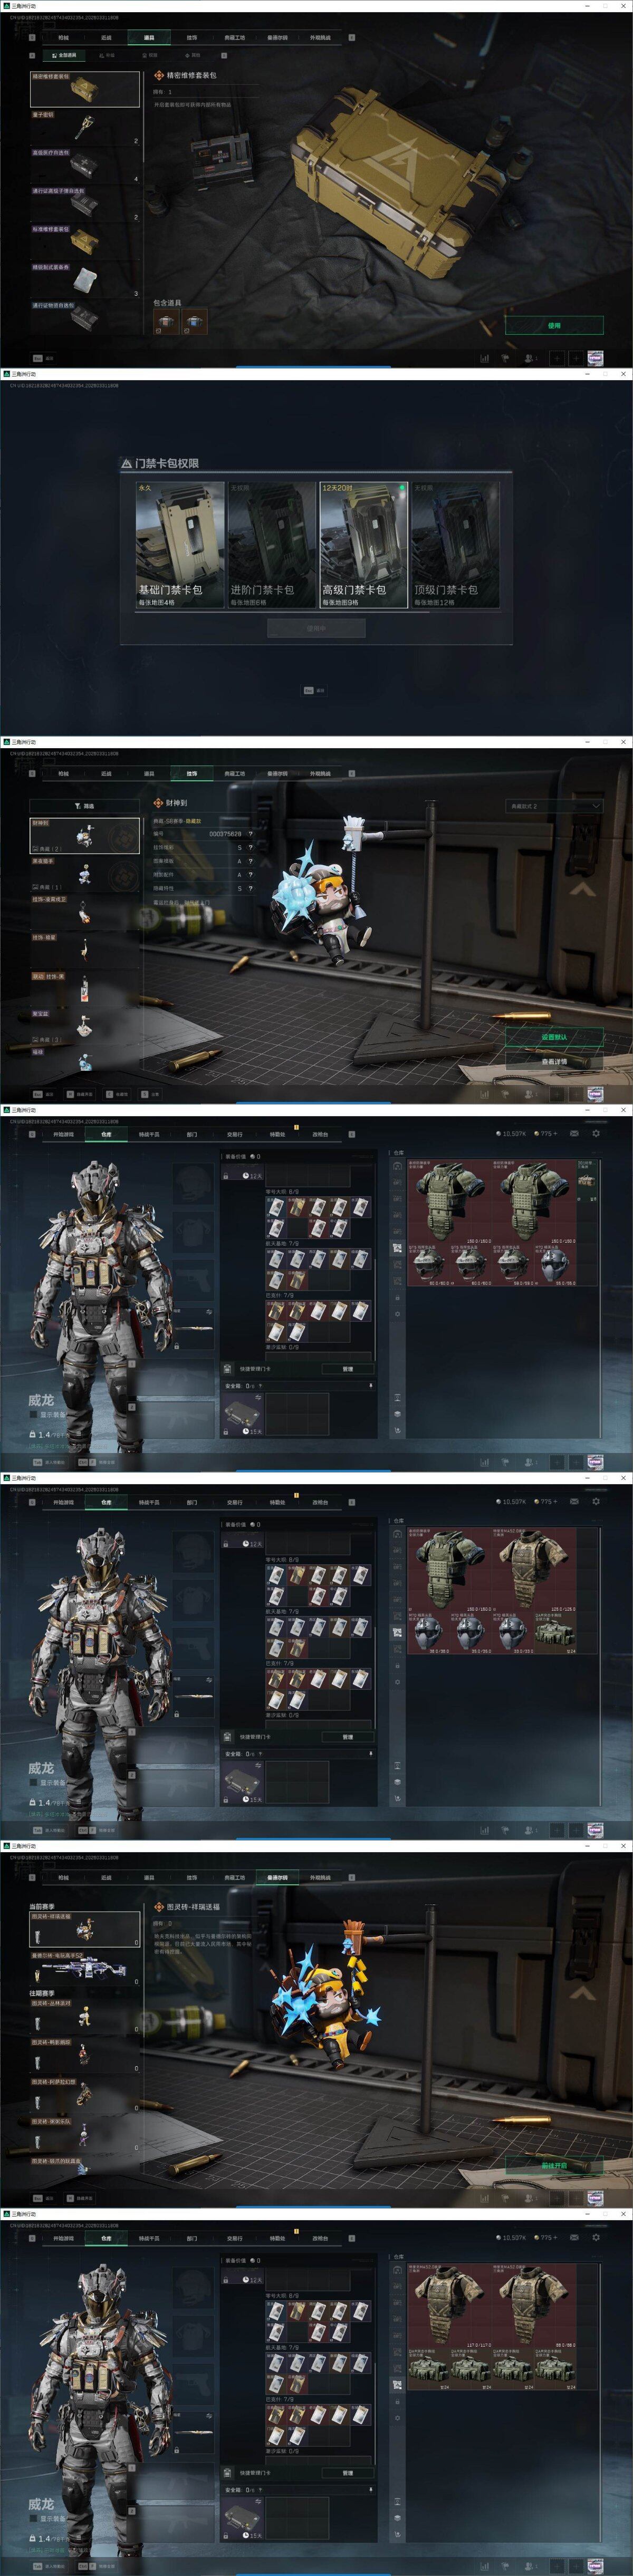Click 775 + add currency in warehouse with two green vests

point(546,1134)
